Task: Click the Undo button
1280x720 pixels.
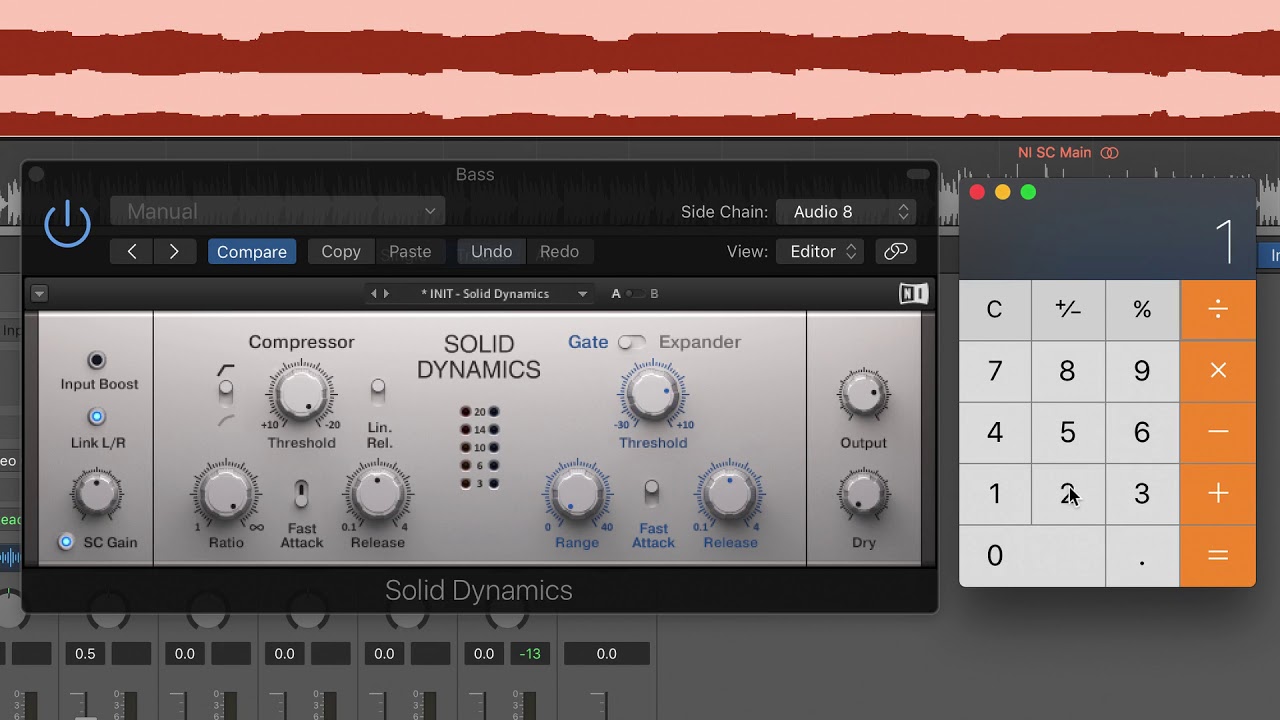Action: 491,252
